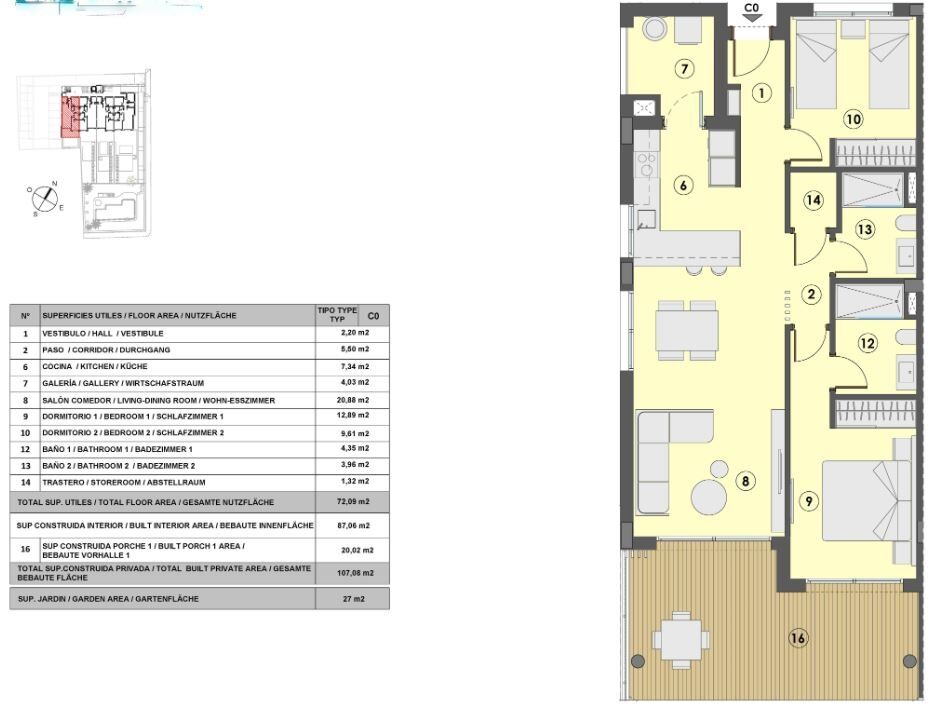The height and width of the screenshot is (717, 929).
Task: Click the 'SALÓN COMEDOR / LIVING-DINING ROOM' row
Action: [x=199, y=400]
